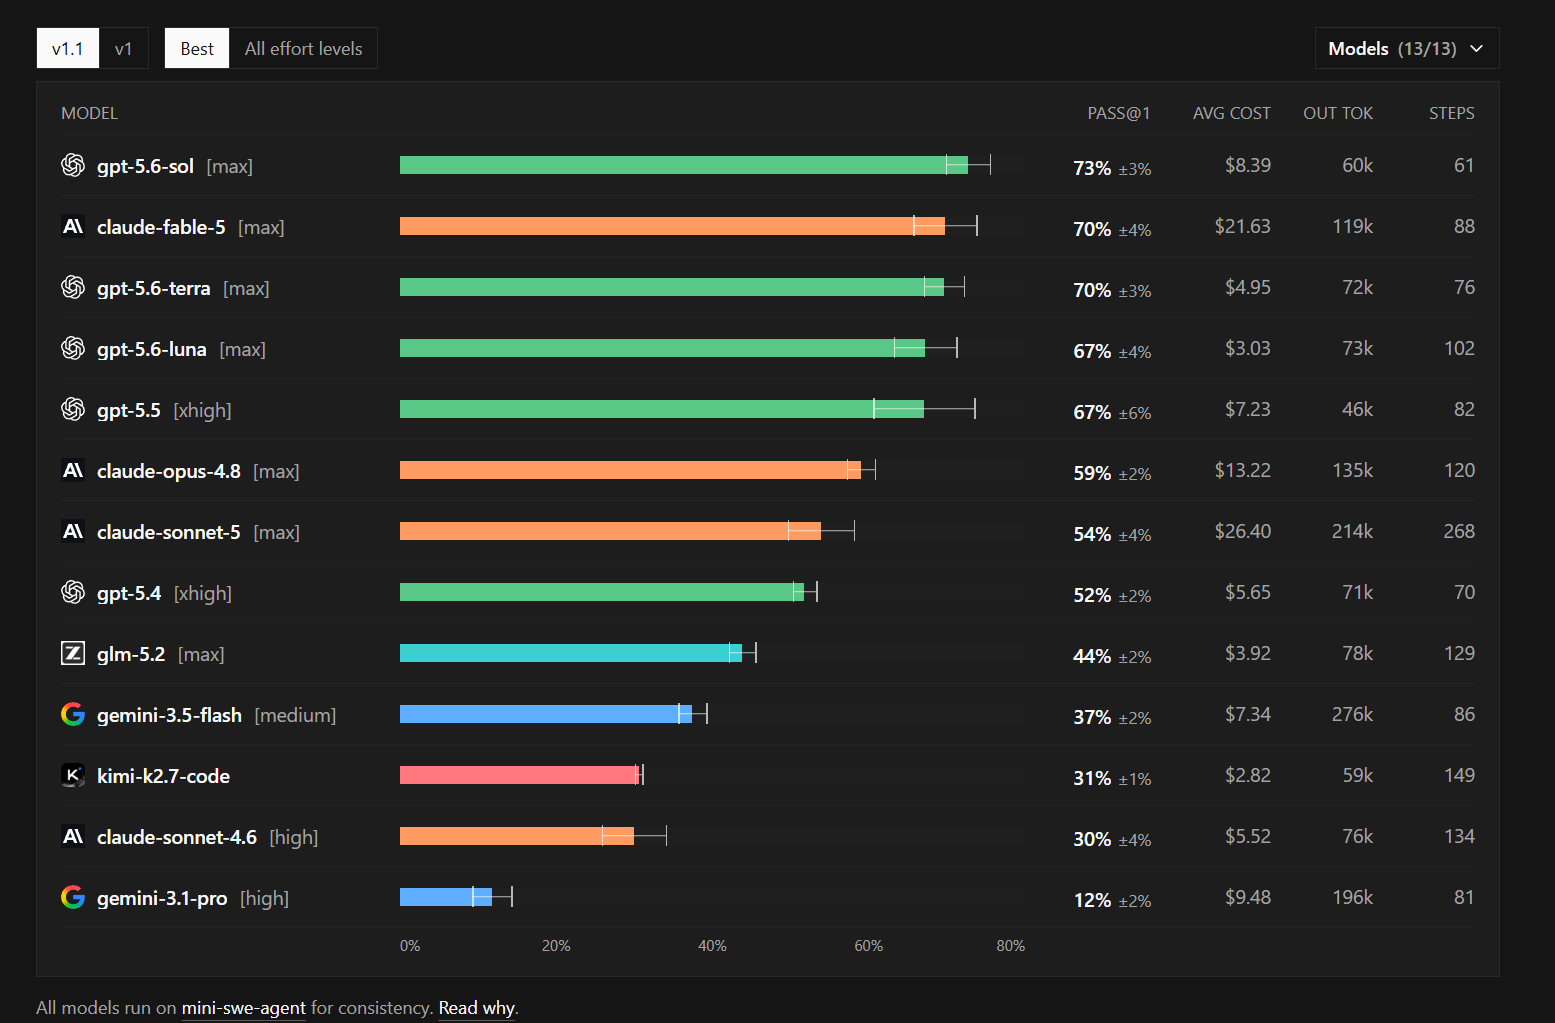Select the claude-sonnet-4.6 model name

177,837
